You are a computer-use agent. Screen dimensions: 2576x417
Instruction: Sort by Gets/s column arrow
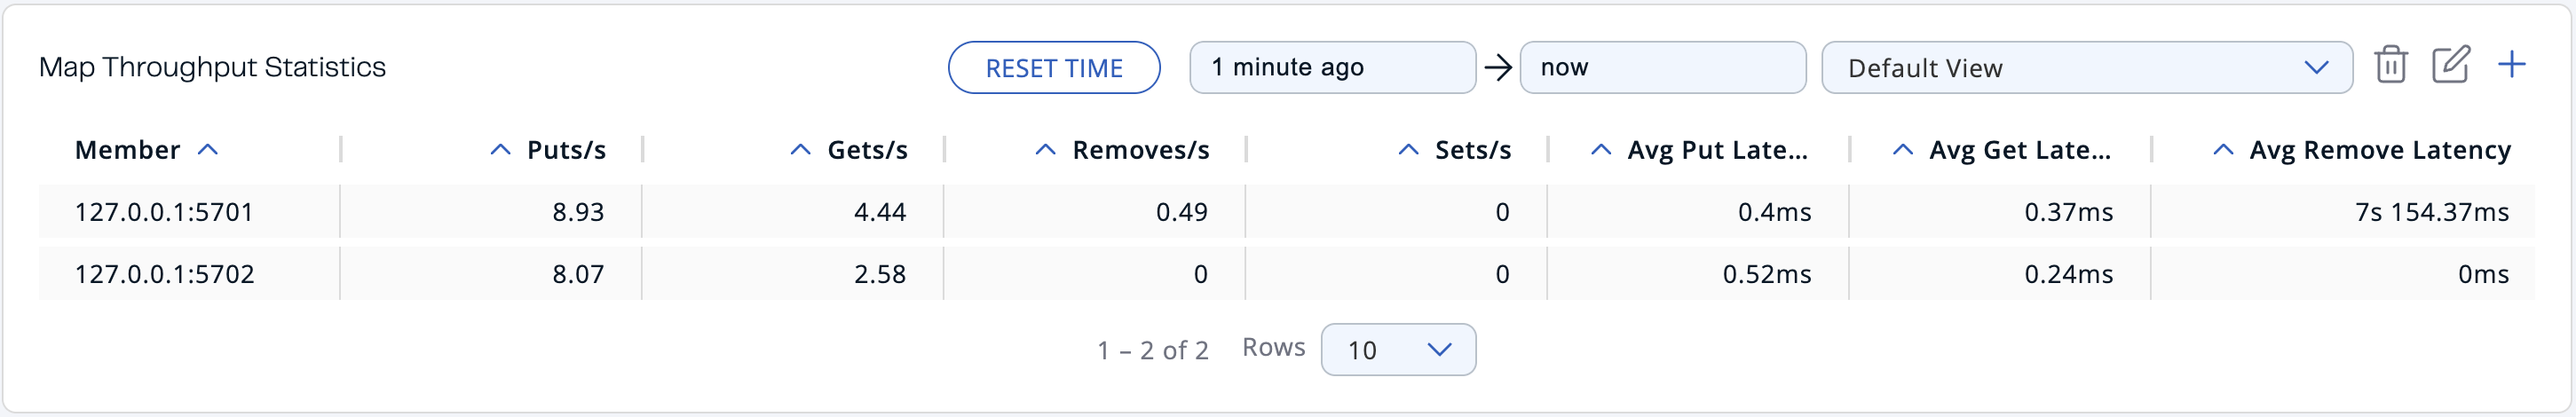pyautogui.click(x=800, y=150)
